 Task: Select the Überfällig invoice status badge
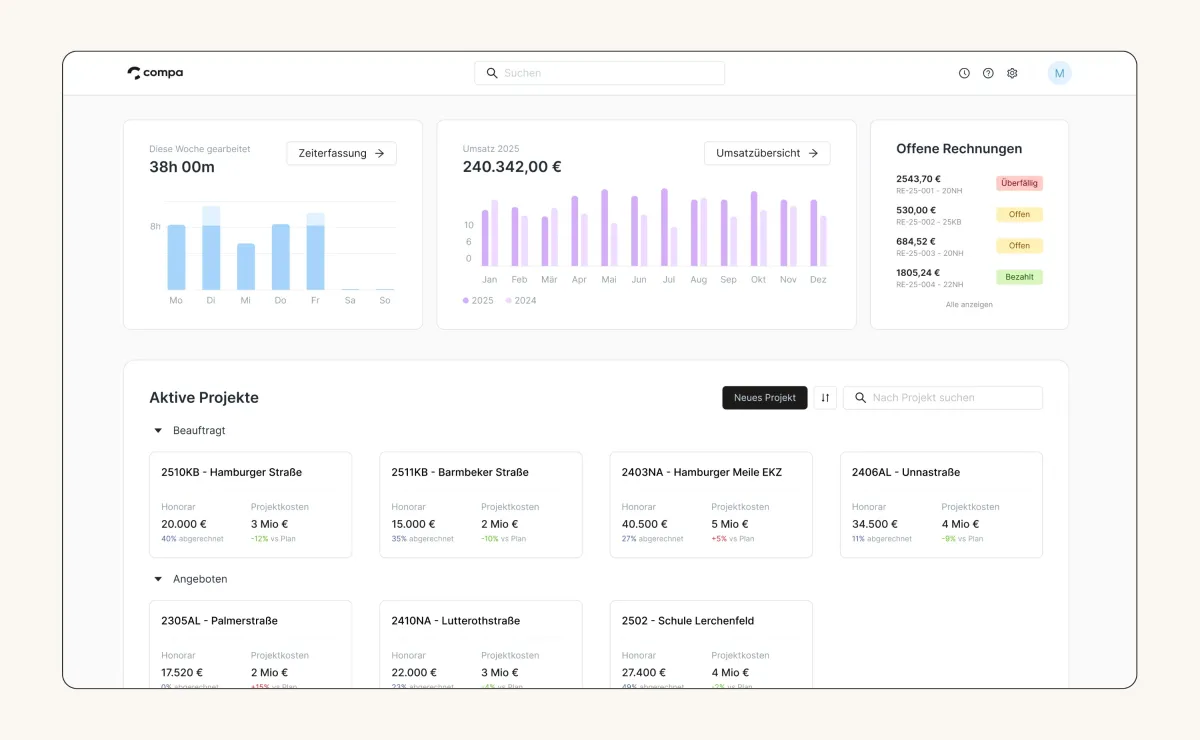point(1019,183)
